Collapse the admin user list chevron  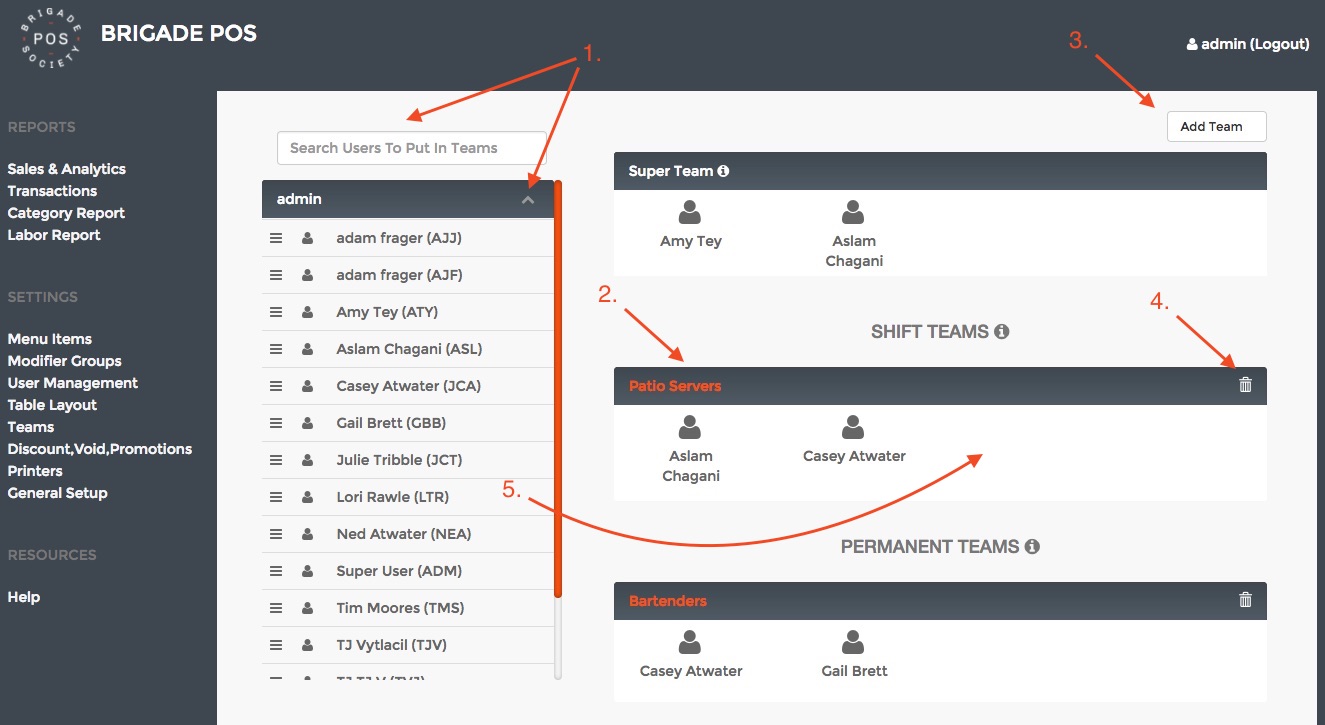coord(528,200)
